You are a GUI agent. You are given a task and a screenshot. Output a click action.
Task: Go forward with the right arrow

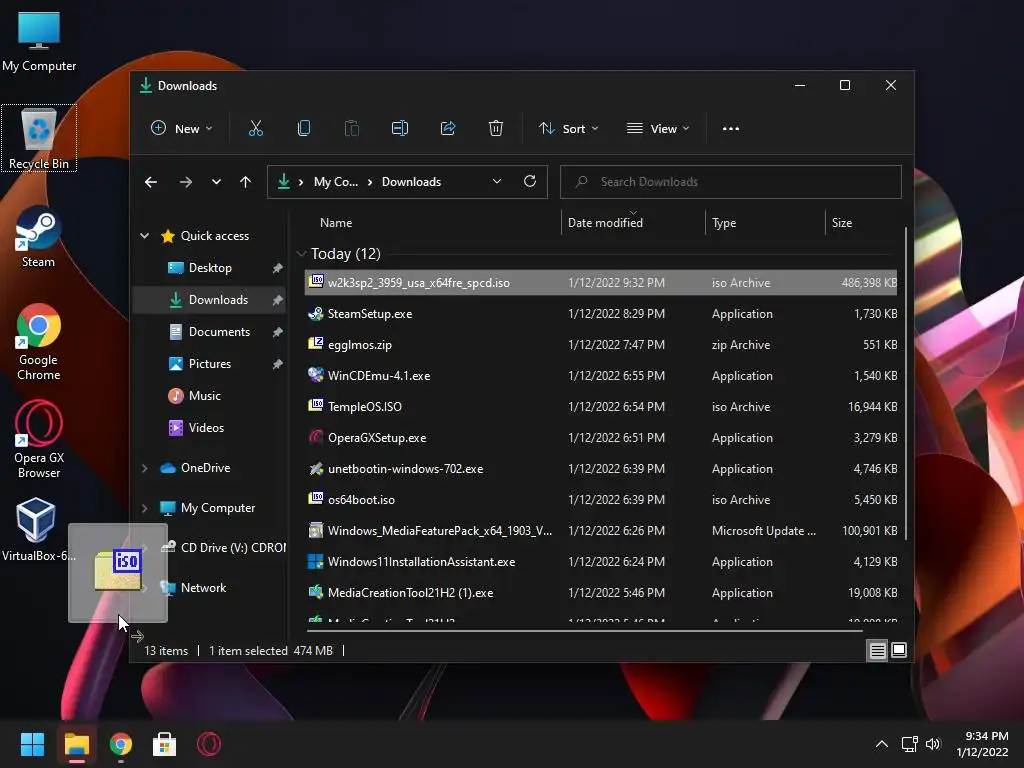(x=185, y=182)
